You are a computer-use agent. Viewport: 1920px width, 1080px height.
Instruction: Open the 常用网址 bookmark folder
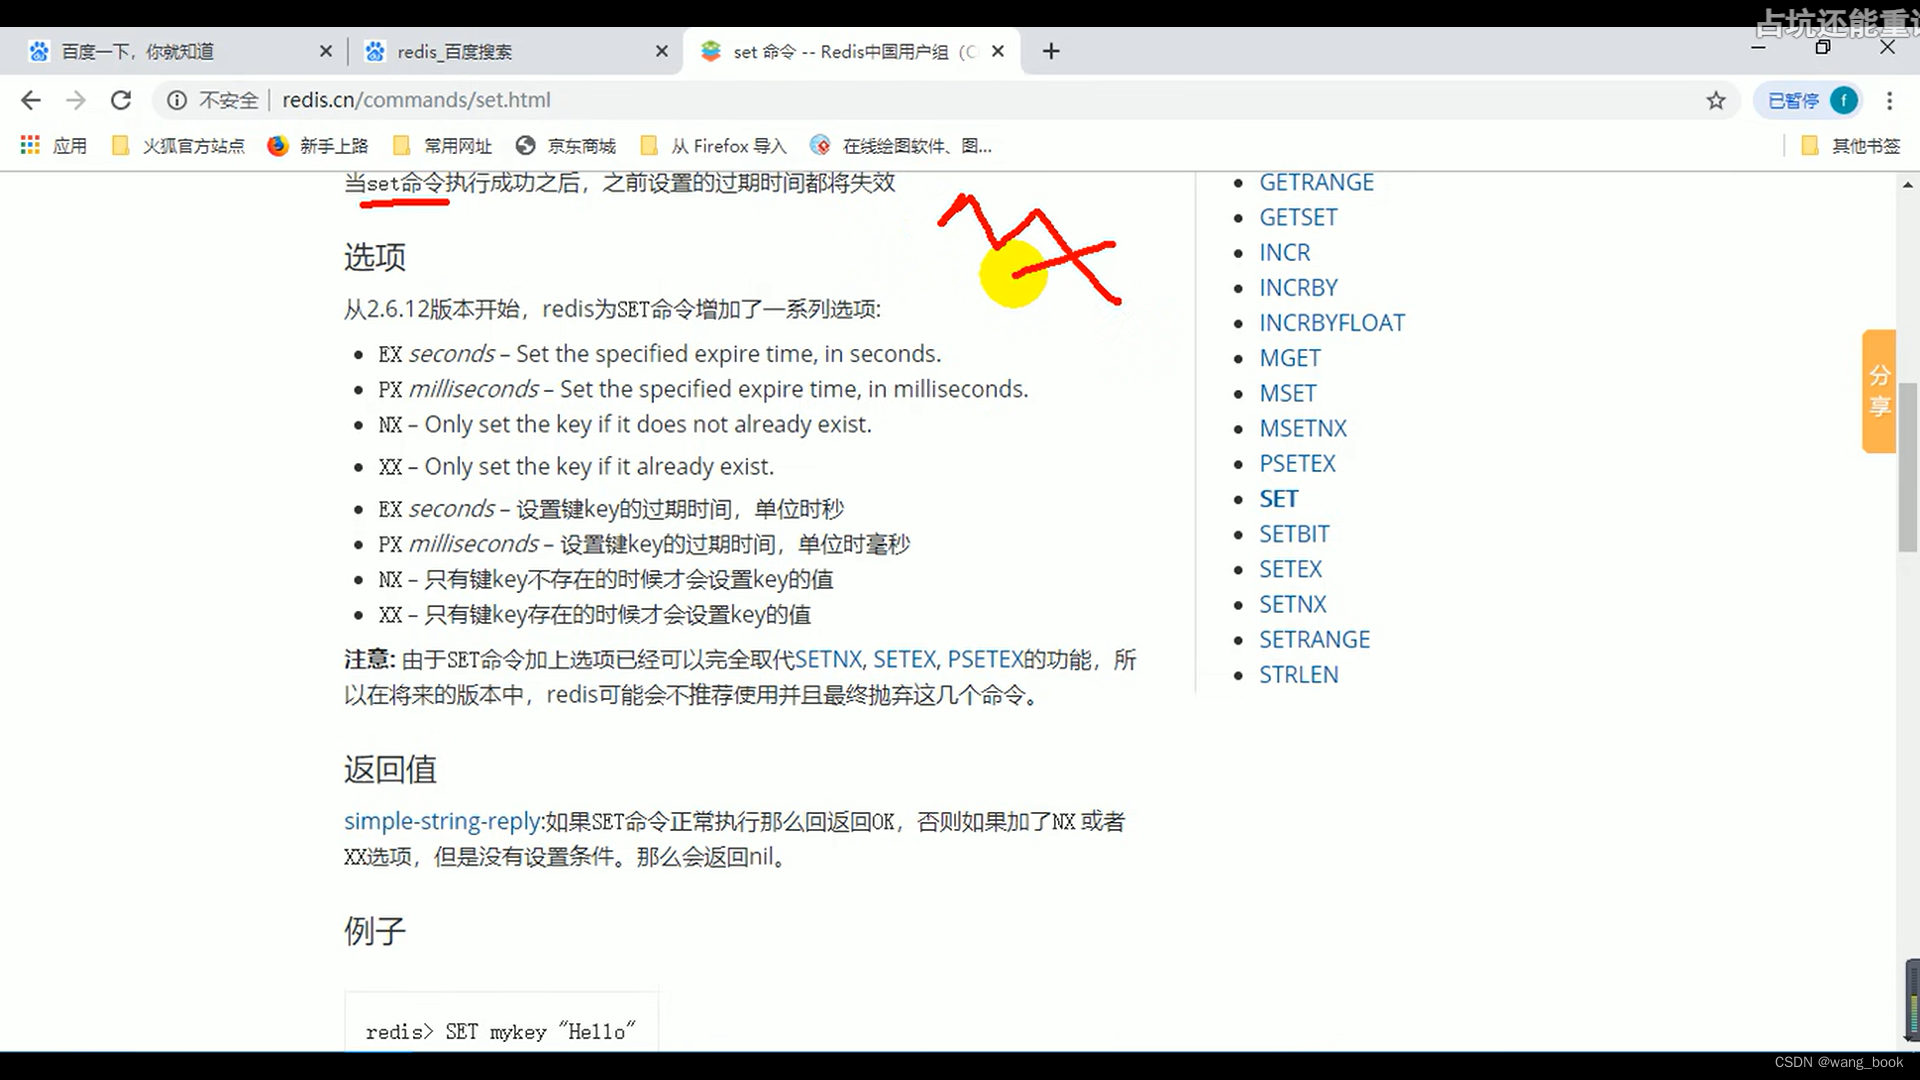coord(442,146)
